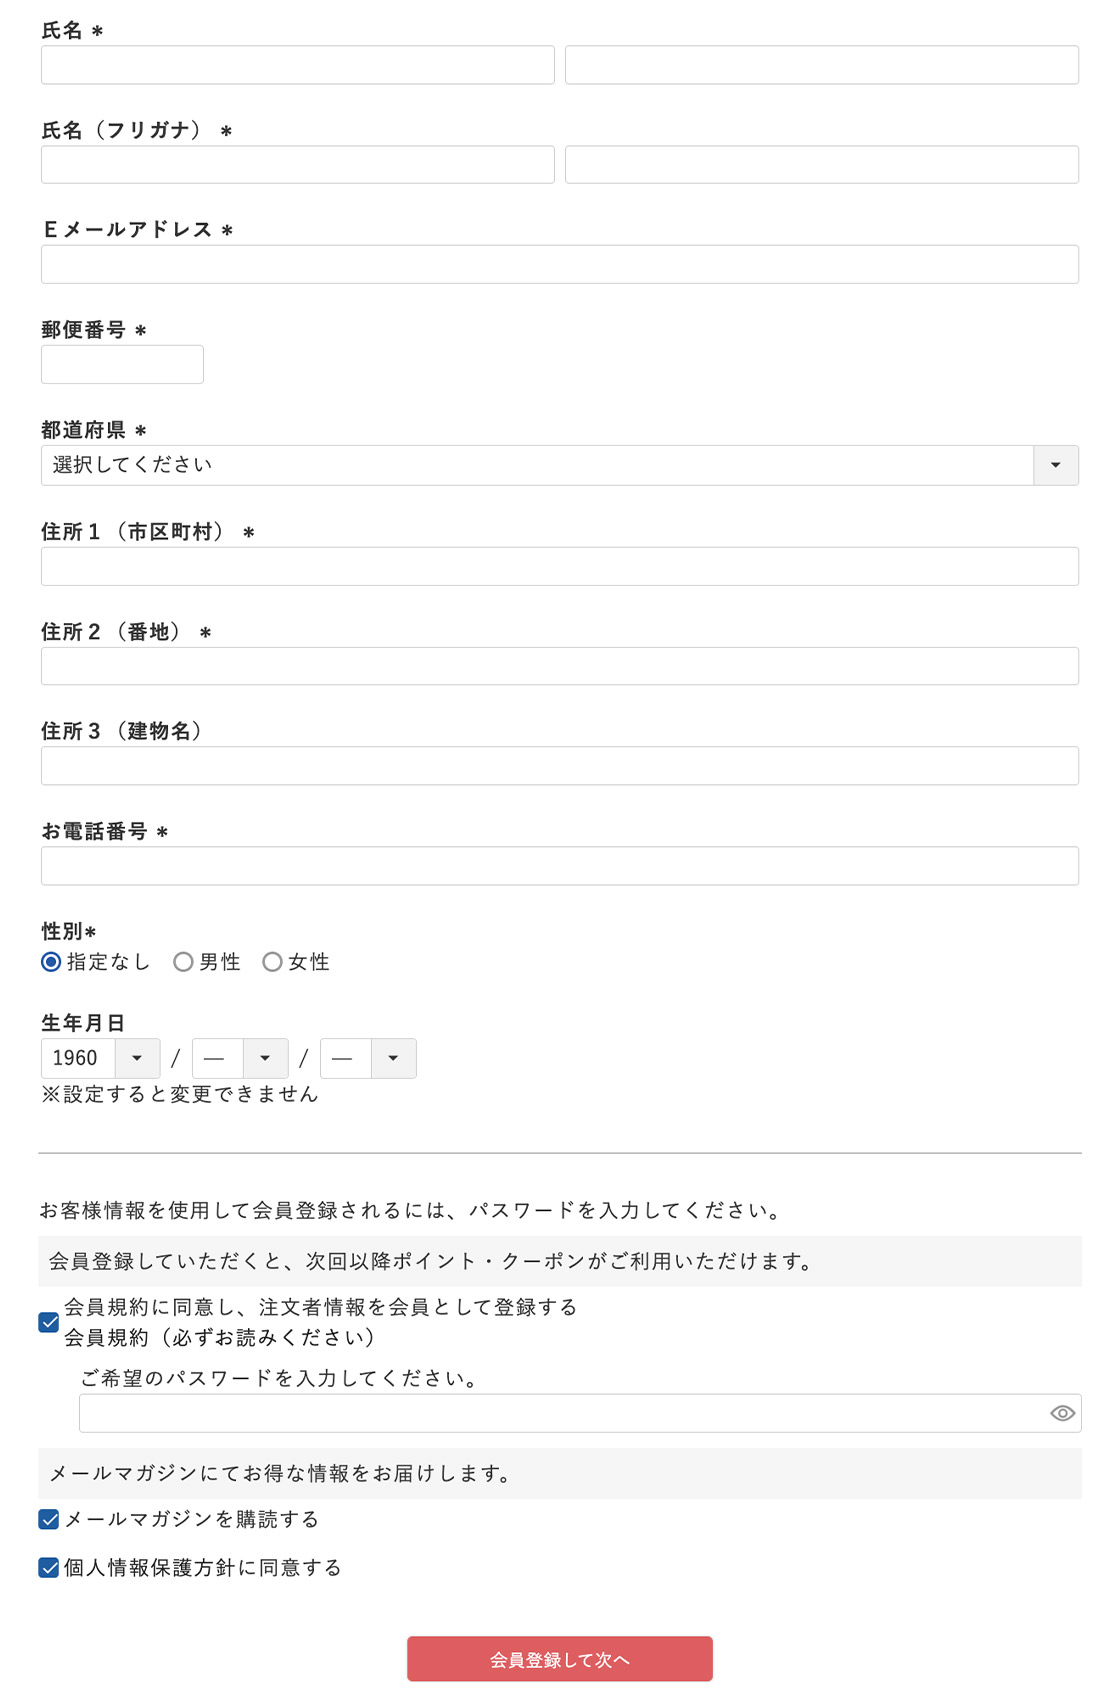This screenshot has width=1120, height=1700.
Task: Focus the 郵便番号 postal code field
Action: [x=122, y=365]
